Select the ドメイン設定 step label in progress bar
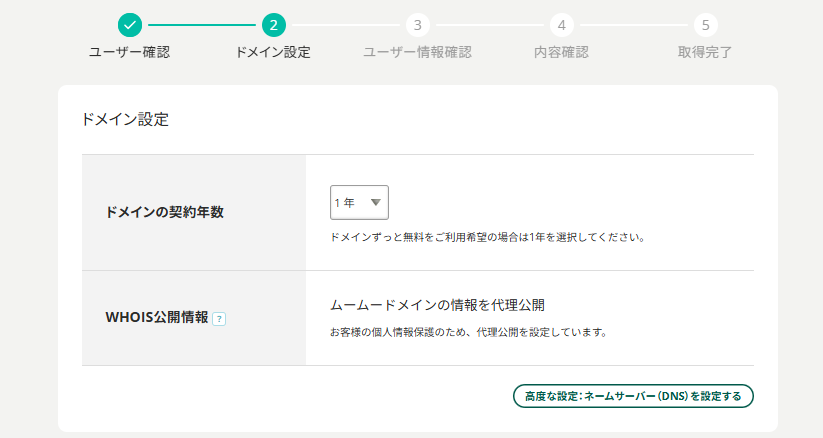This screenshot has width=823, height=438. pyautogui.click(x=273, y=52)
